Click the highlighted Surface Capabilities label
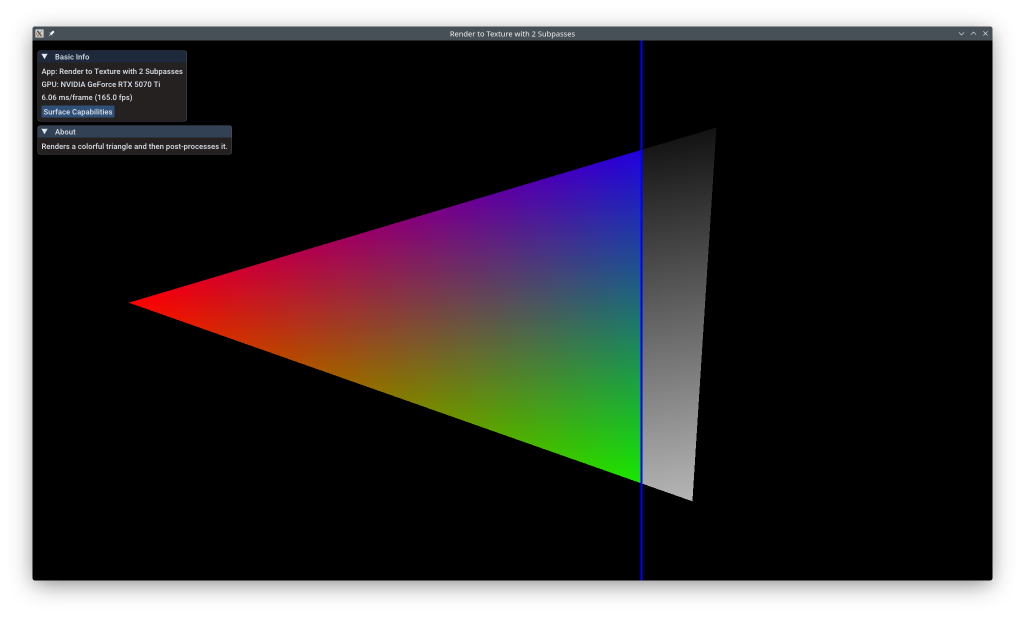The width and height of the screenshot is (1025, 619). (77, 111)
